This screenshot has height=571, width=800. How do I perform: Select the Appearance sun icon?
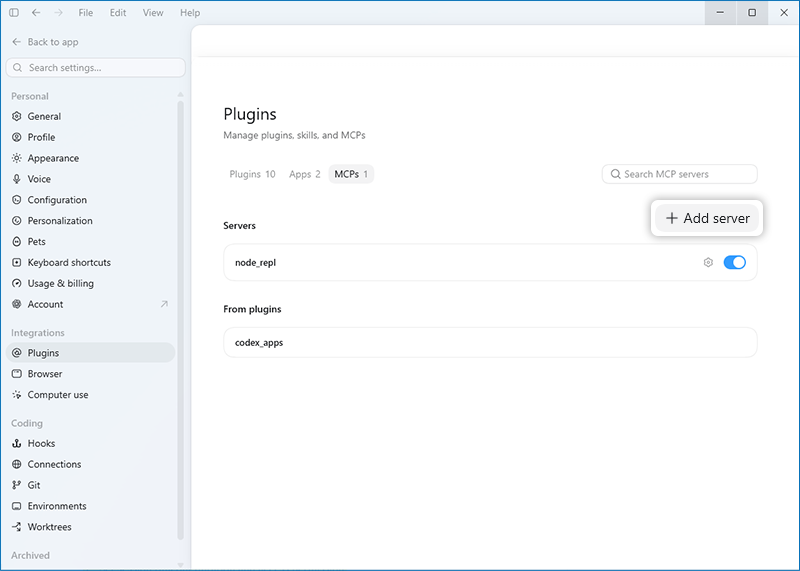tap(17, 158)
